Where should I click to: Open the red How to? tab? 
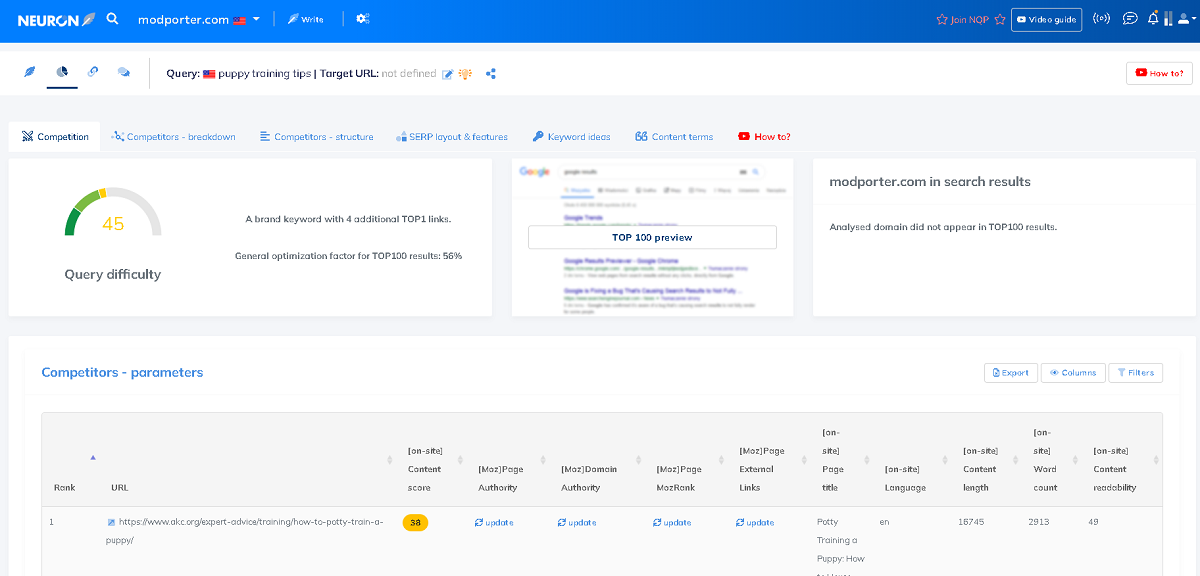pos(764,137)
